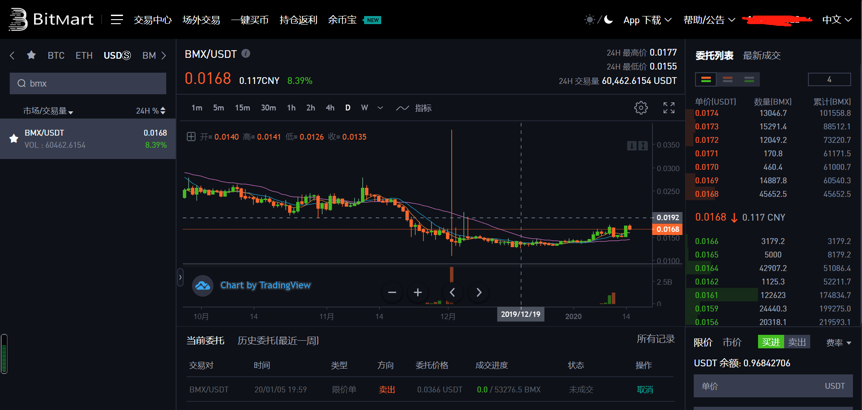Viewport: 862px width, 410px height.
Task: Open 所有记录 all records link
Action: click(656, 339)
